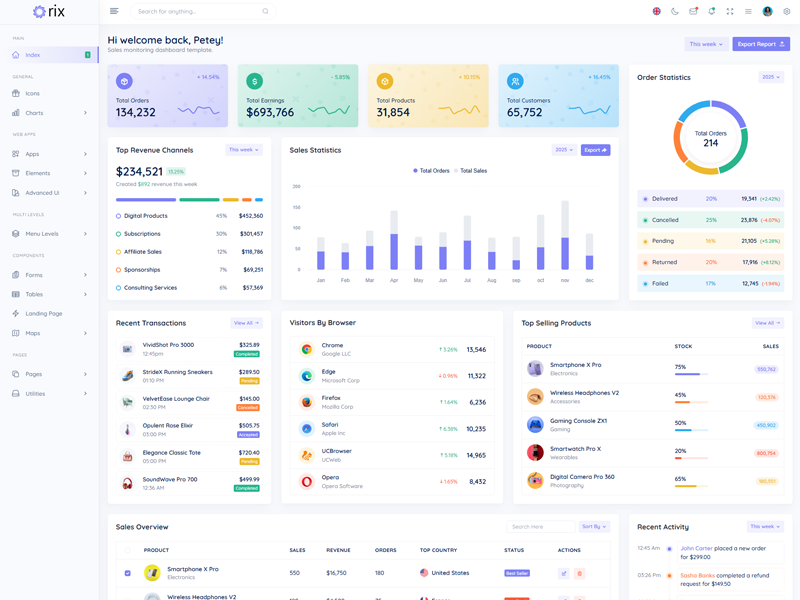
Task: Open notifications bell in header
Action: point(711,11)
